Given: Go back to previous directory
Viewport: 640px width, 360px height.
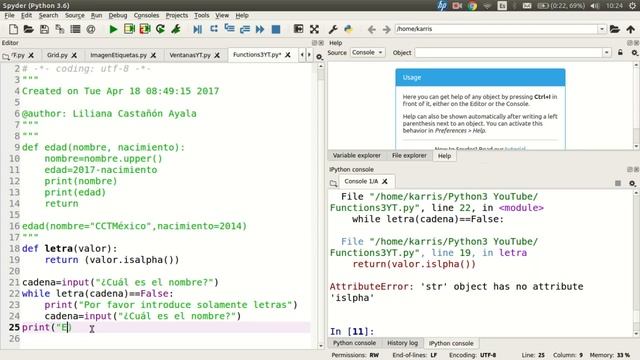Looking at the screenshot, I should [x=371, y=29].
